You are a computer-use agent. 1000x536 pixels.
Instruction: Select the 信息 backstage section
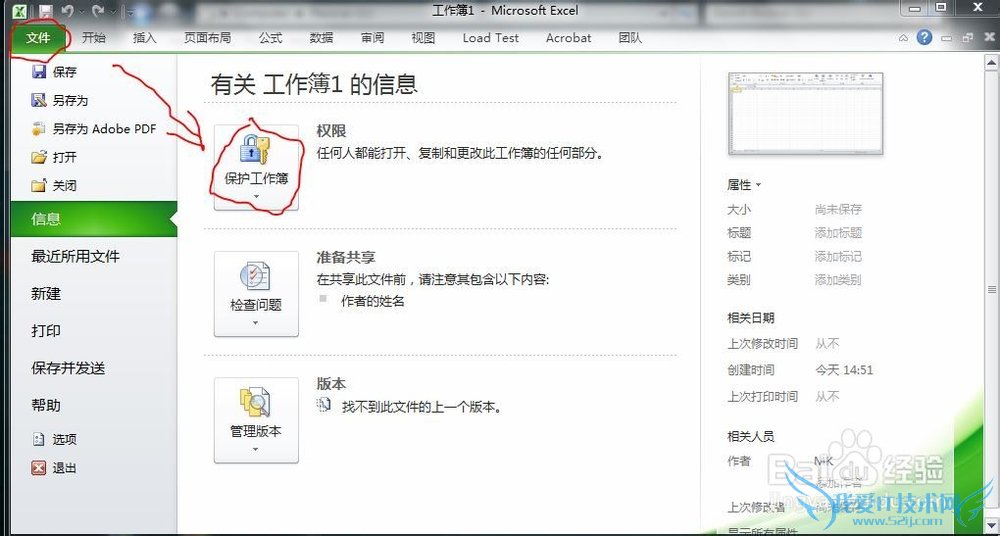tap(94, 219)
